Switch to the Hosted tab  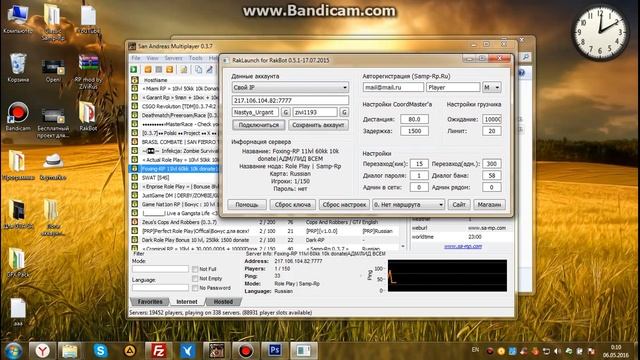223,302
